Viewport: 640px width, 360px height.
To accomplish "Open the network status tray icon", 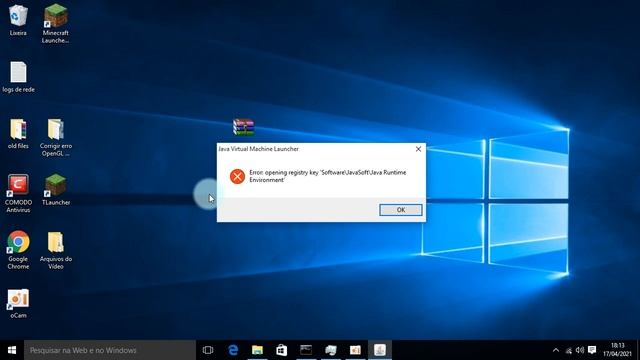I will click(569, 350).
